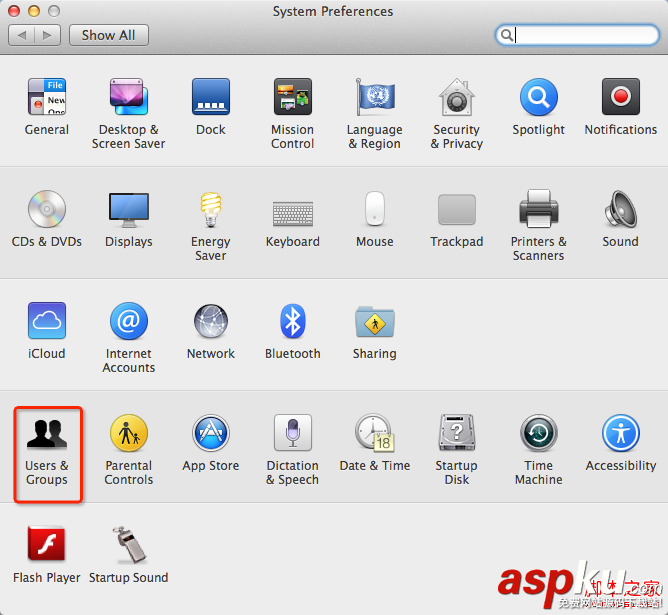Click inside the search field
This screenshot has height=615, width=668.
pyautogui.click(x=577, y=34)
